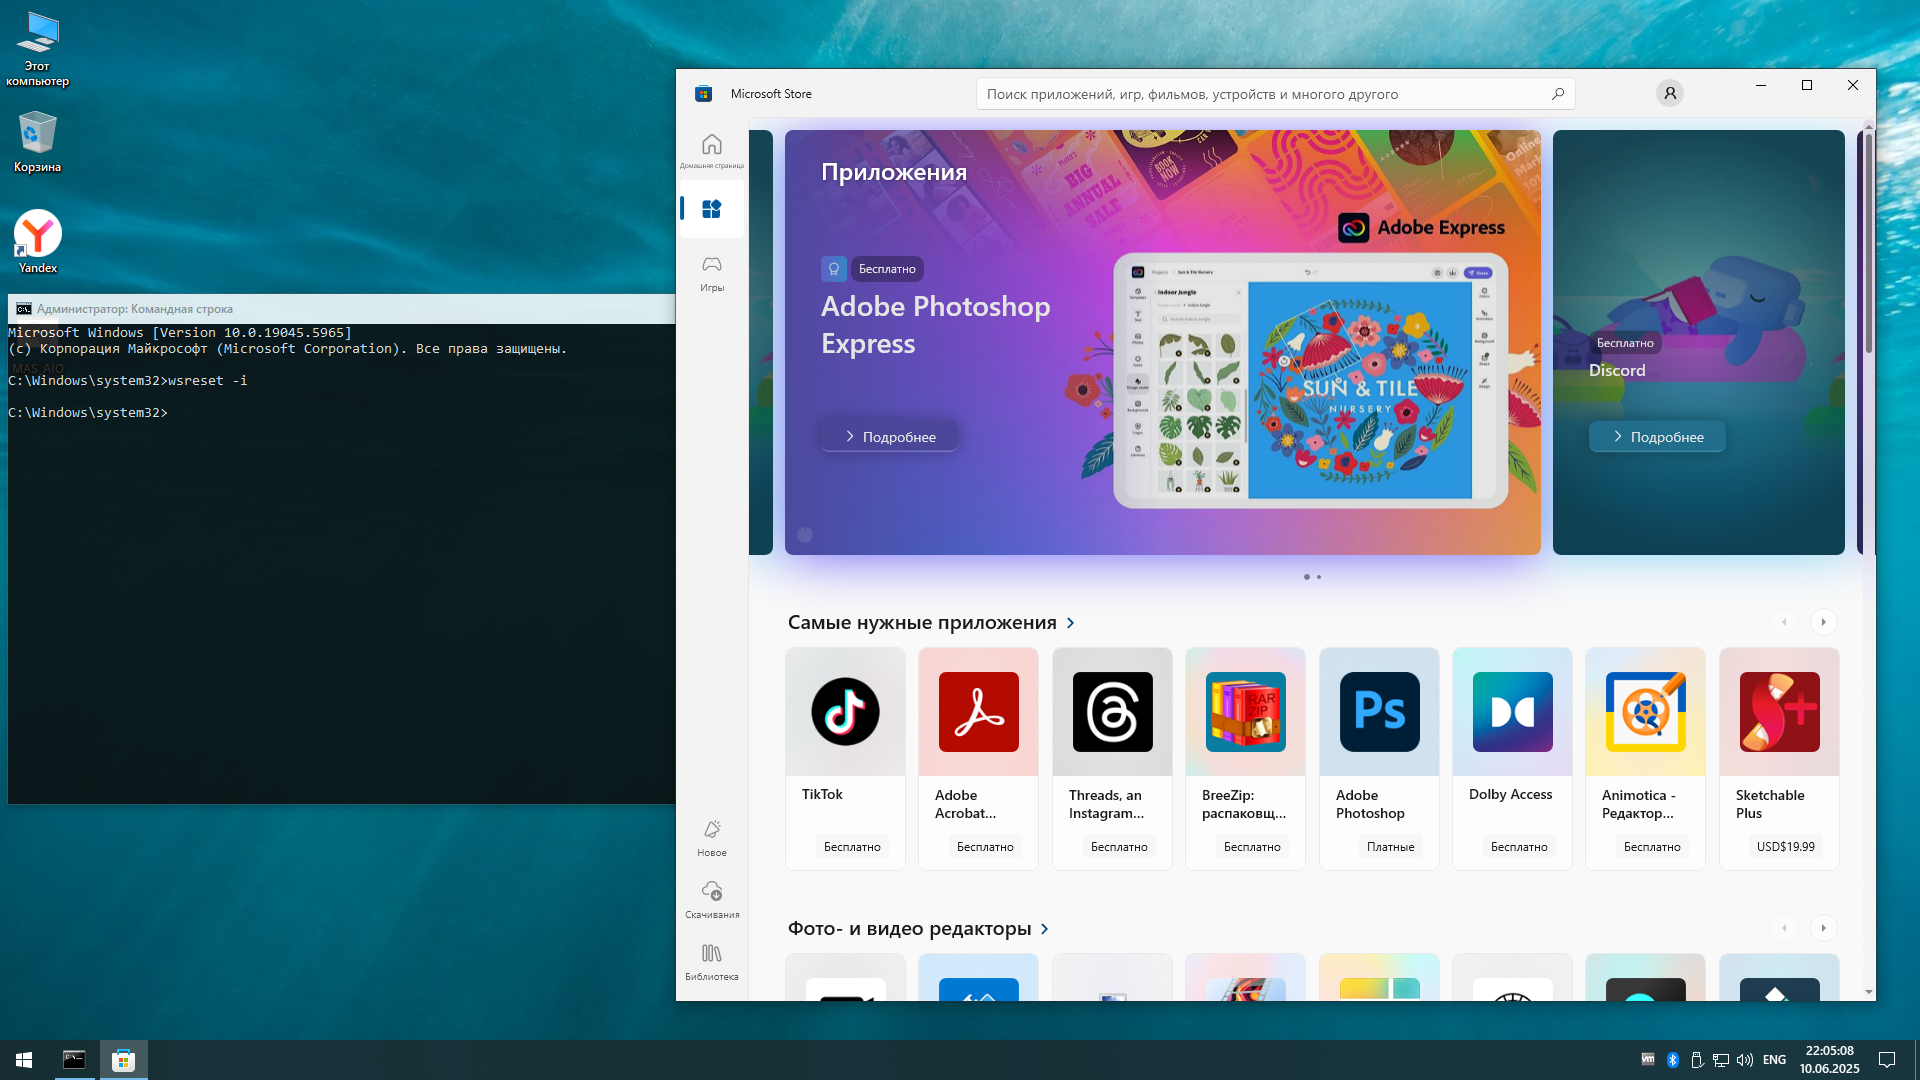Select the Приложения section in the sidebar
The image size is (1920, 1080).
[713, 209]
